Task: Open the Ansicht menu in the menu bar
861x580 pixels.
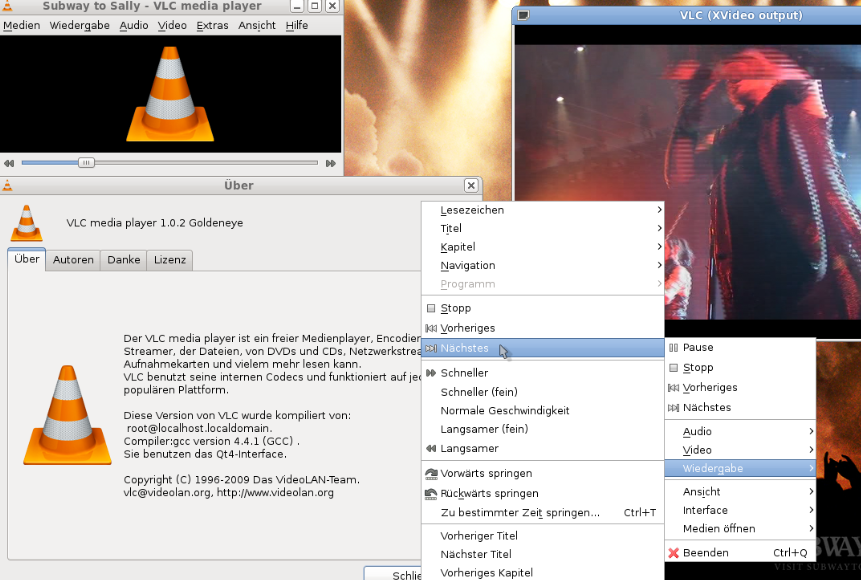Action: click(x=256, y=25)
